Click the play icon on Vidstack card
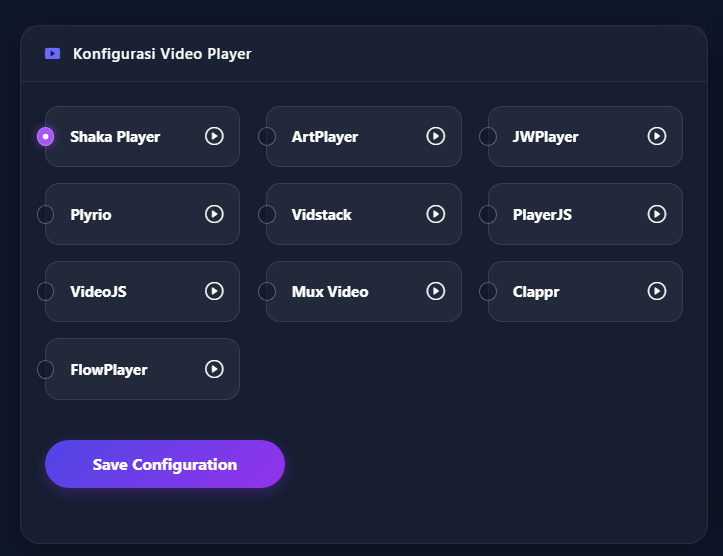The width and height of the screenshot is (723, 556). click(x=436, y=214)
